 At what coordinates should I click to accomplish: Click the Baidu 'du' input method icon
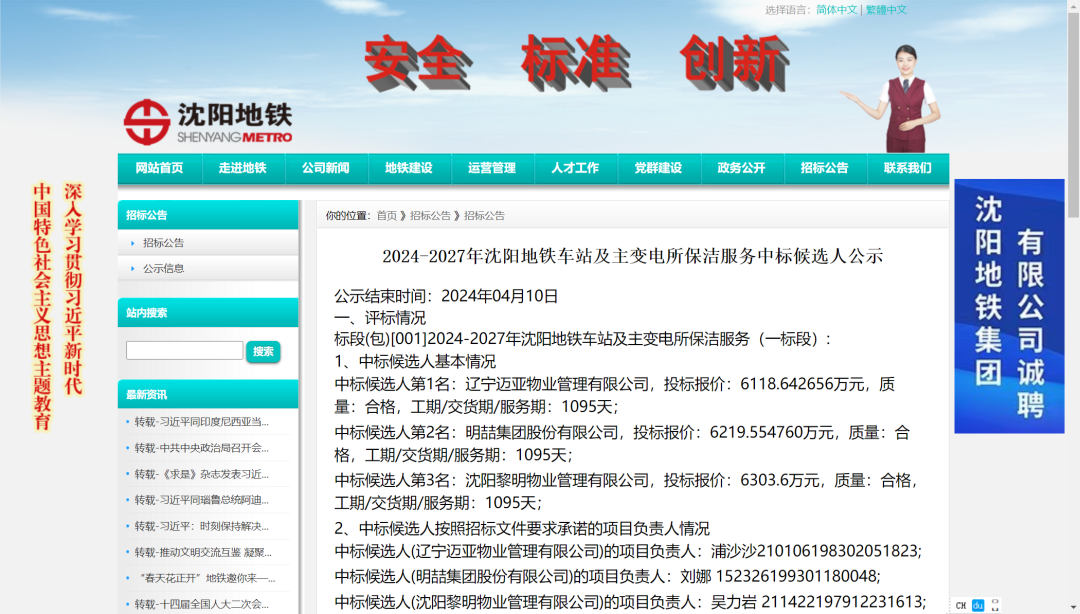[977, 606]
